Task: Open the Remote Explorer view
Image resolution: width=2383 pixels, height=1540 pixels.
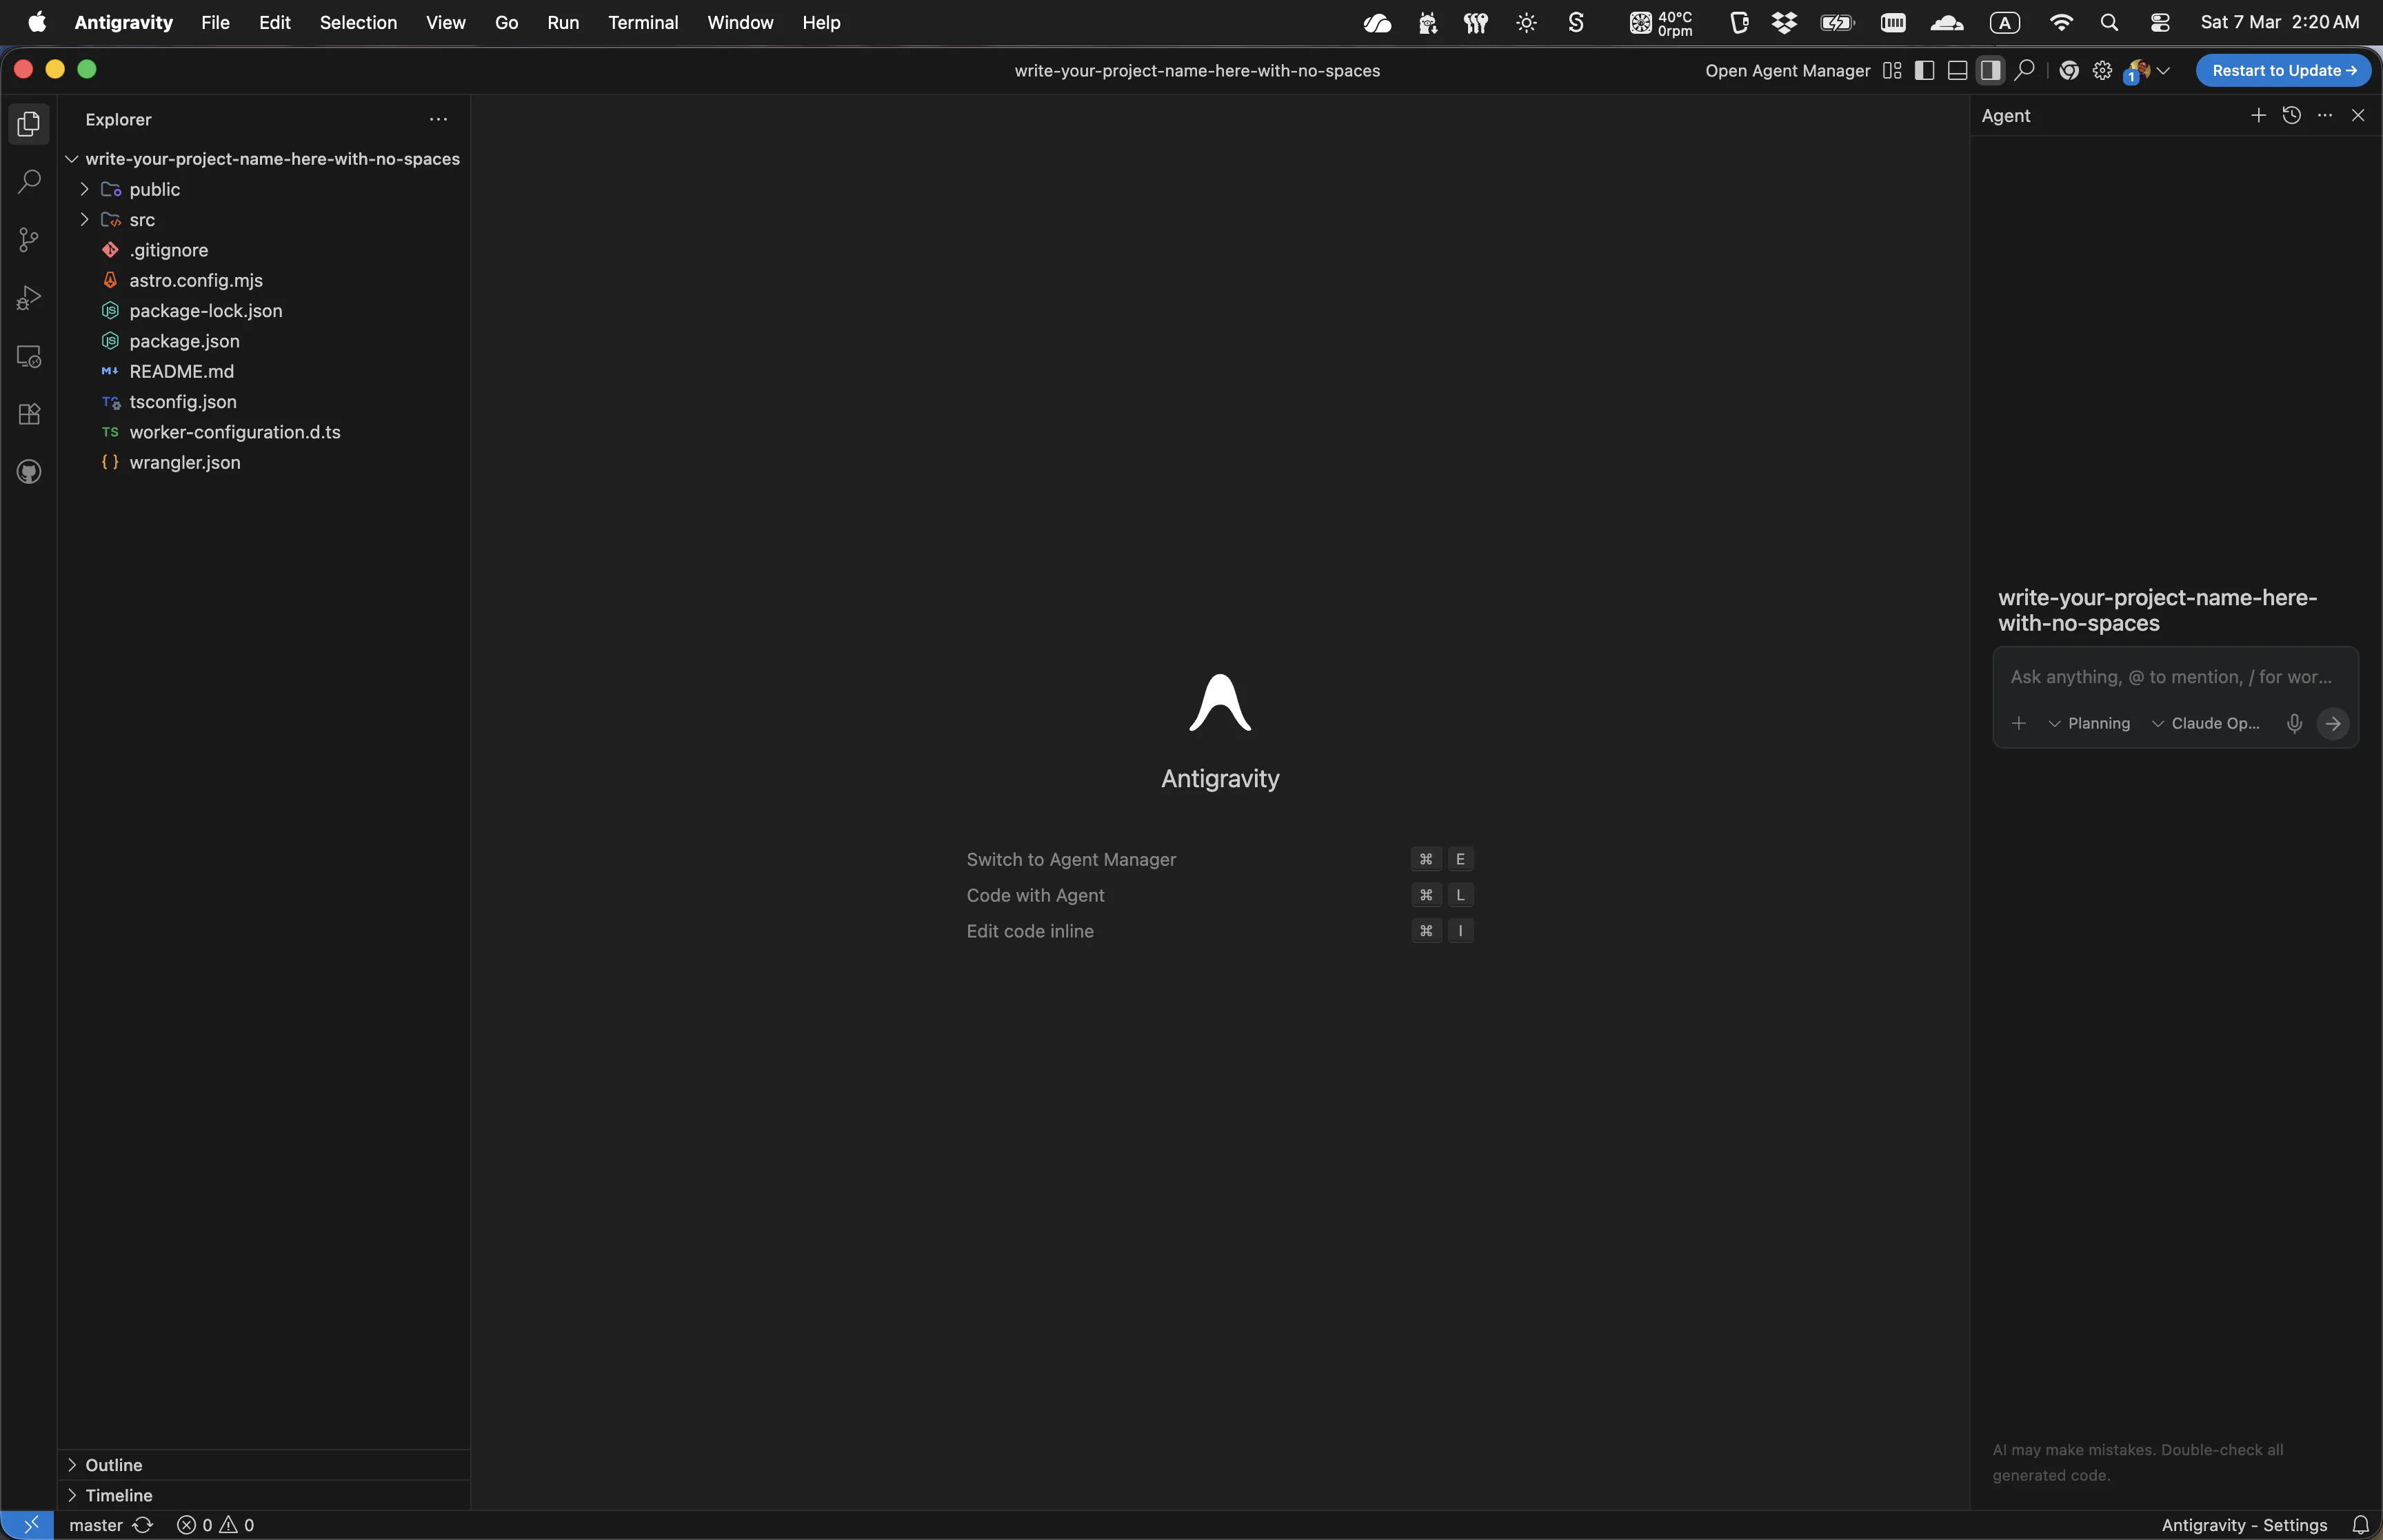Action: (x=29, y=356)
